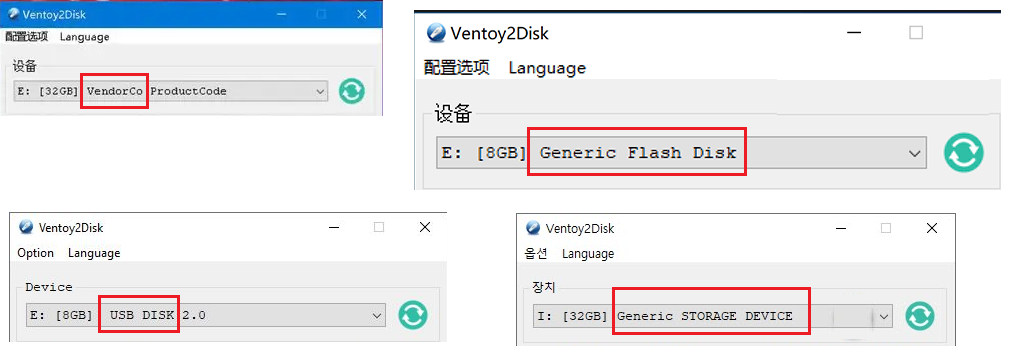Click Ventoy2Disk logo in the Generic Flash Disk window

[436, 33]
